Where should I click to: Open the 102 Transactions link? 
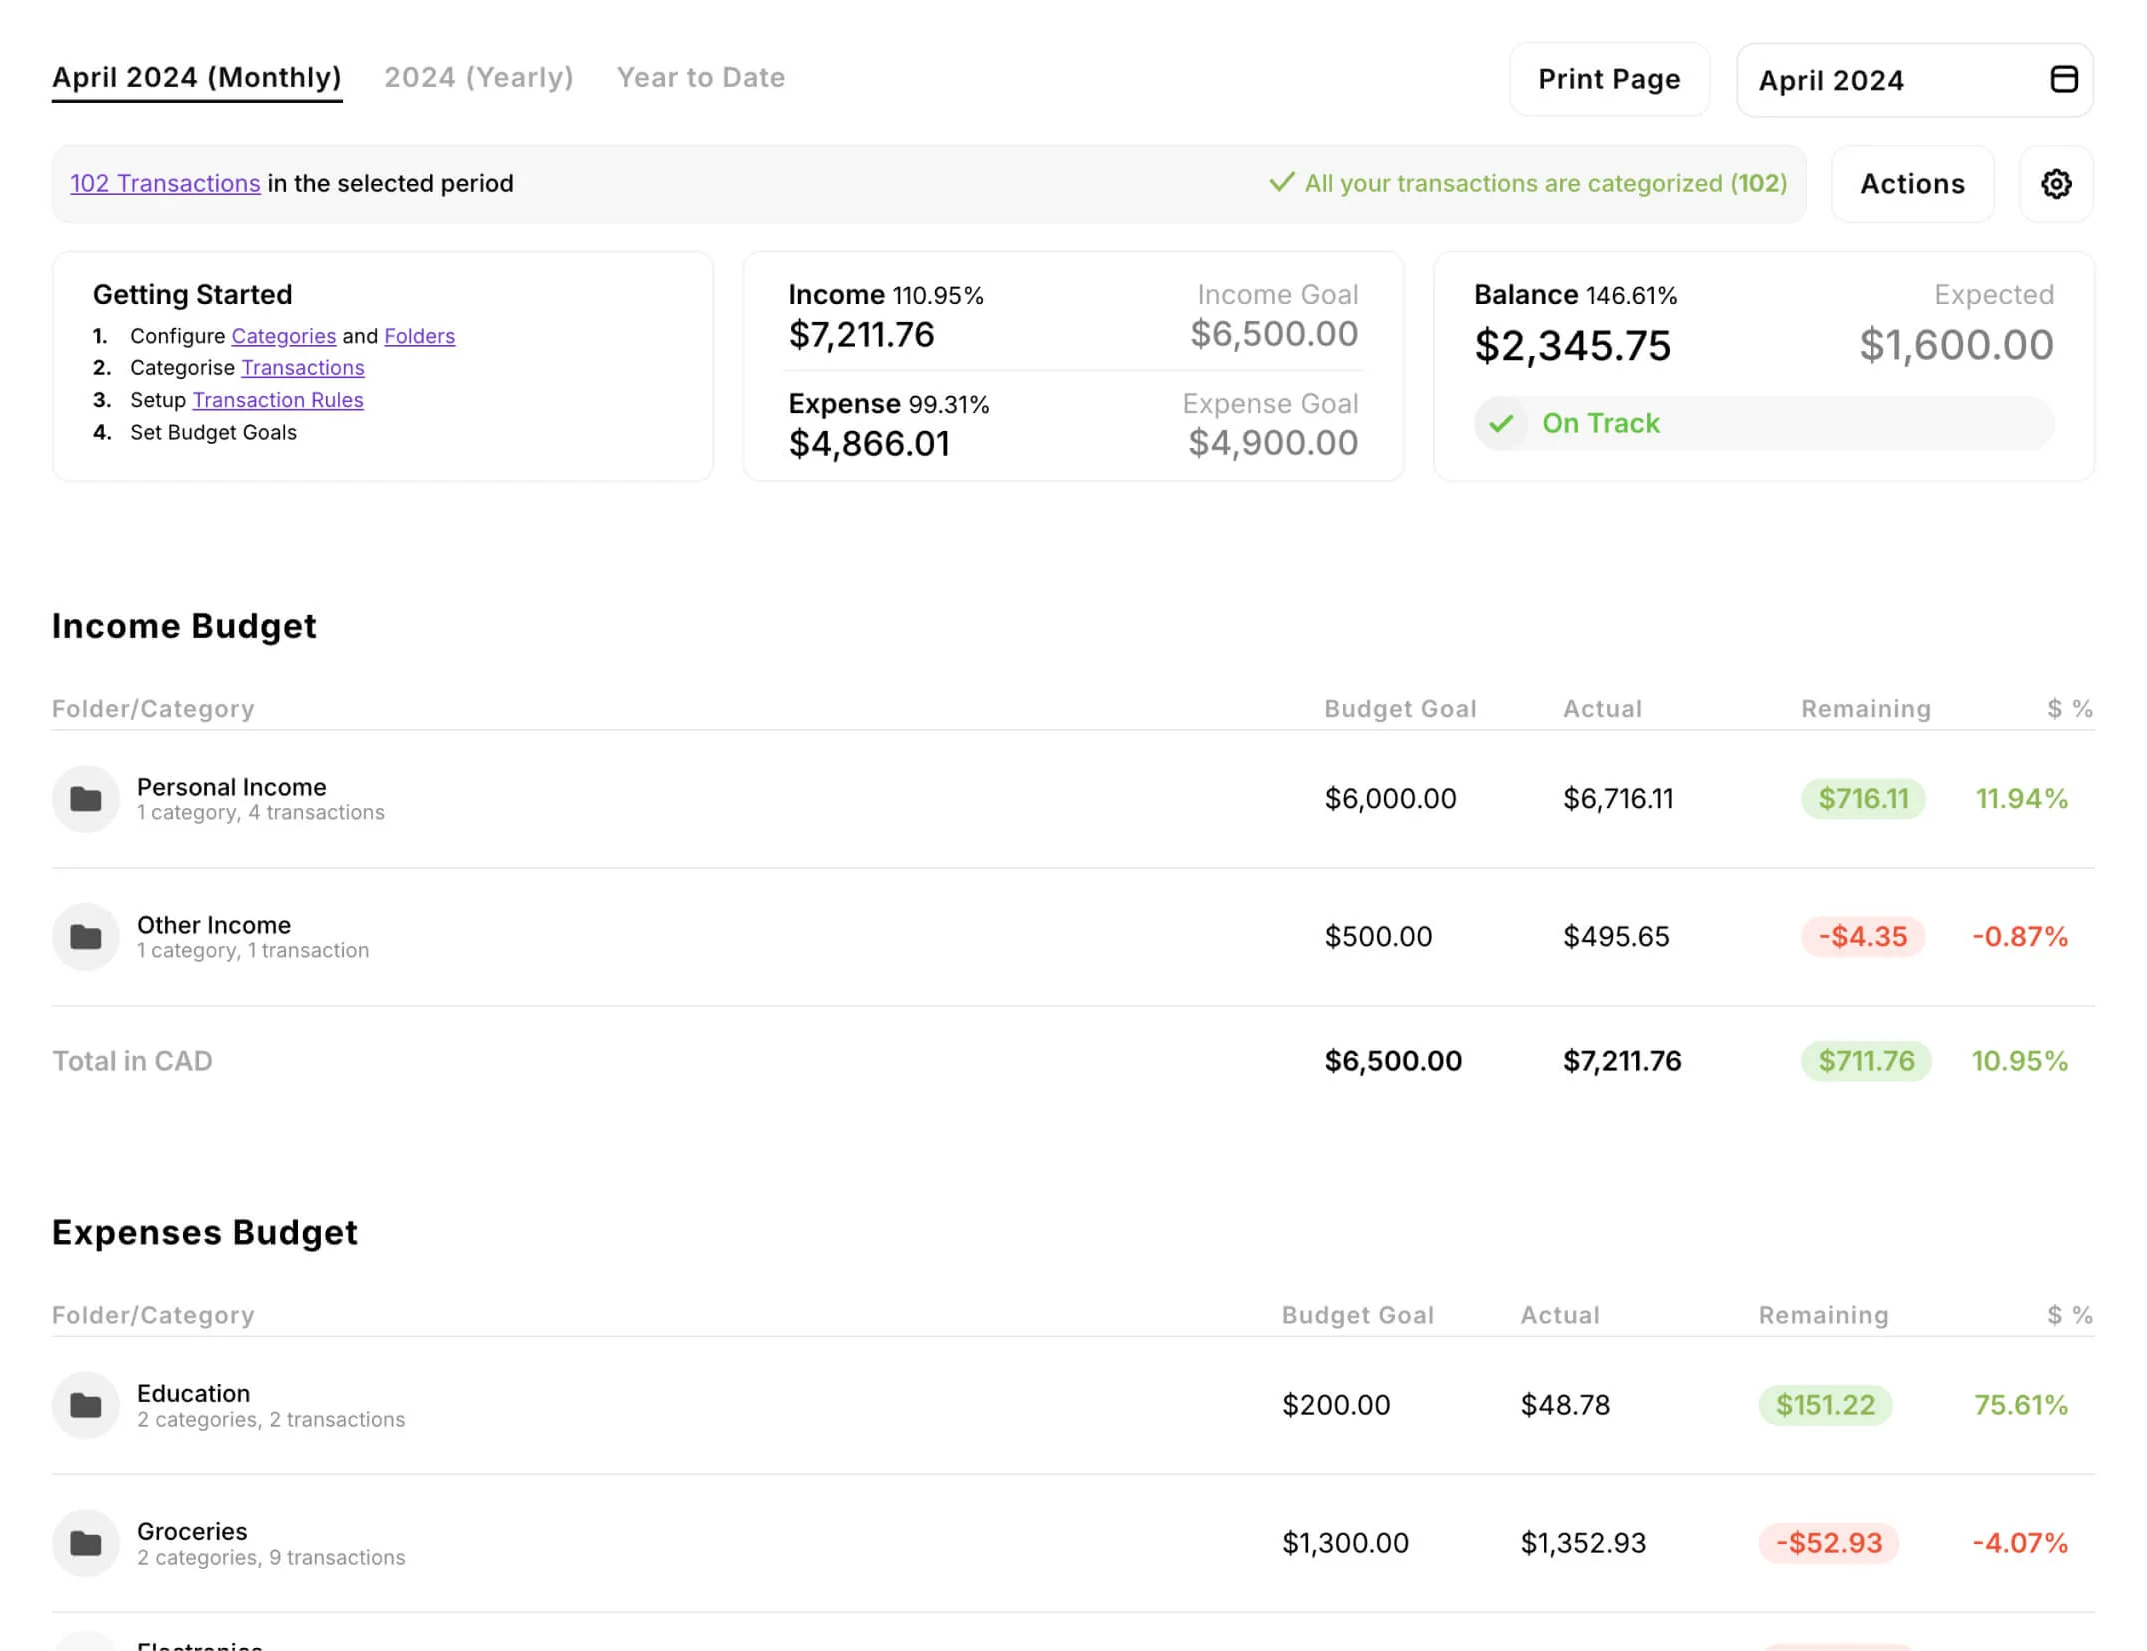(165, 184)
